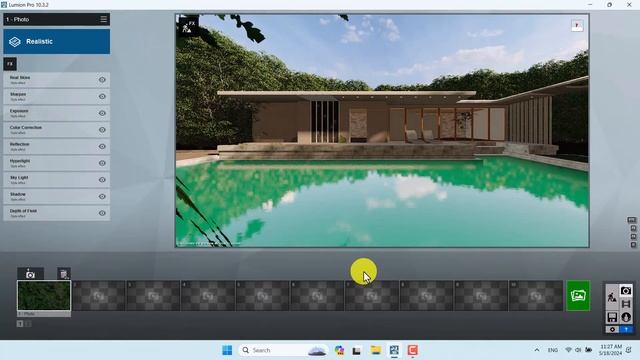
Task: Toggle visibility of Reflection effect
Action: tap(102, 146)
